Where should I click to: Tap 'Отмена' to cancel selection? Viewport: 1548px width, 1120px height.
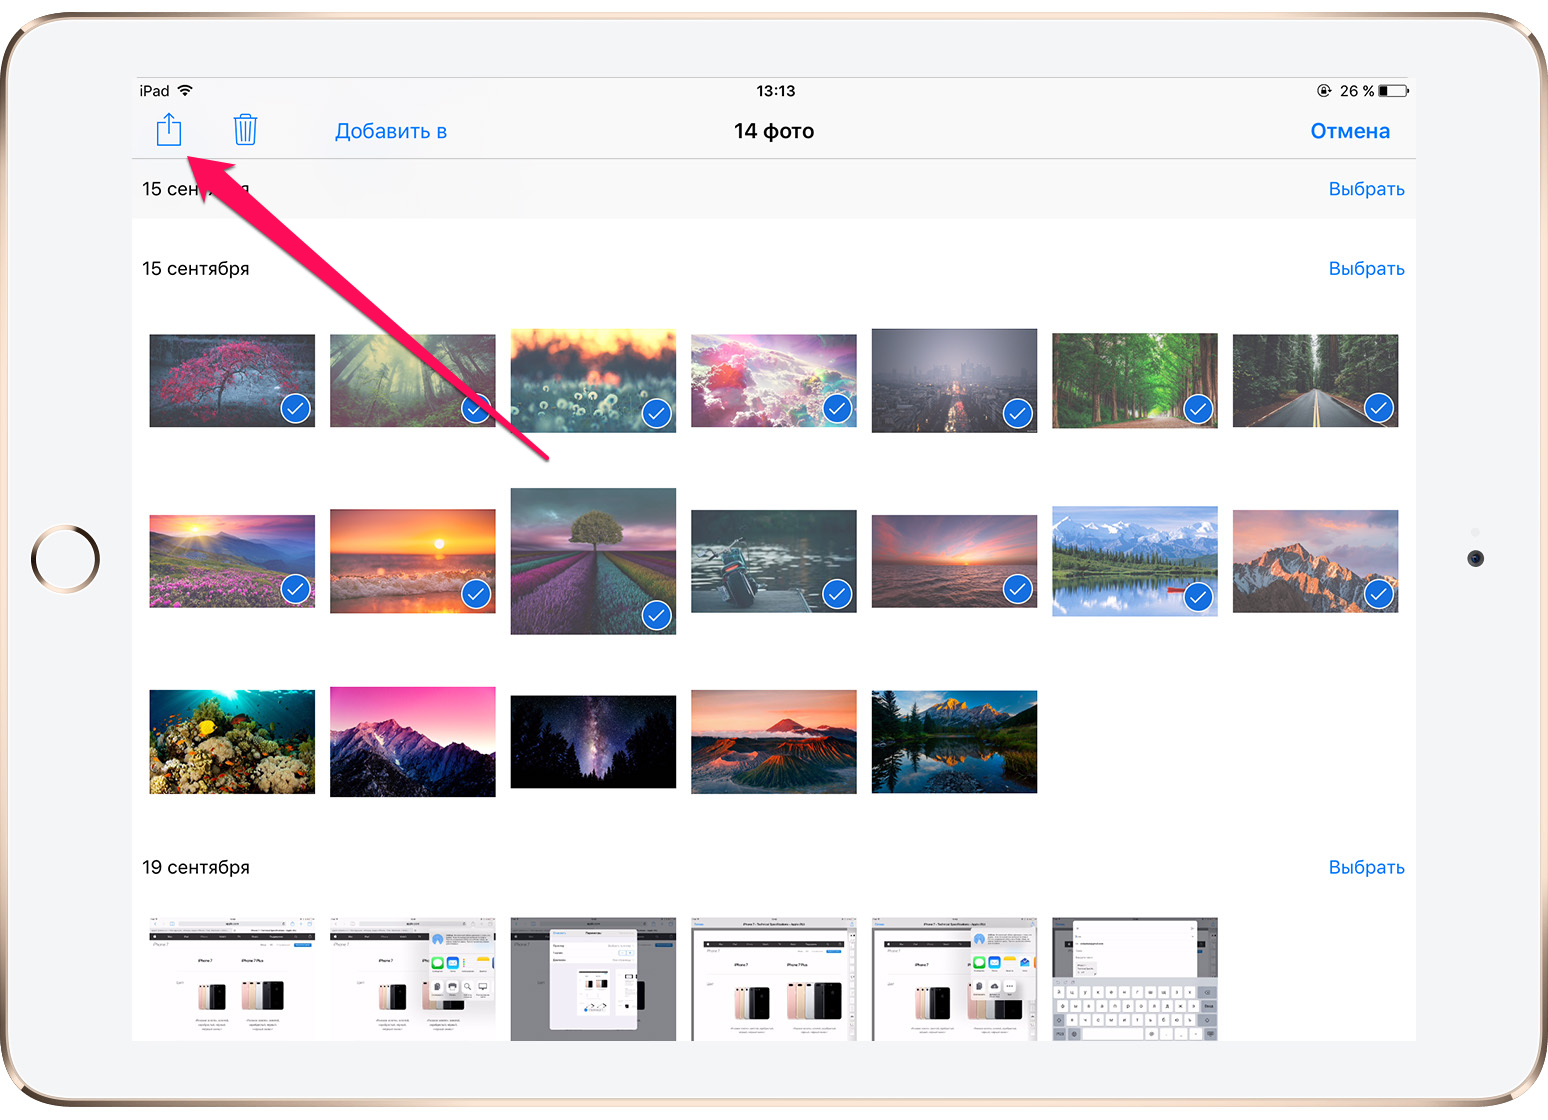(x=1350, y=131)
